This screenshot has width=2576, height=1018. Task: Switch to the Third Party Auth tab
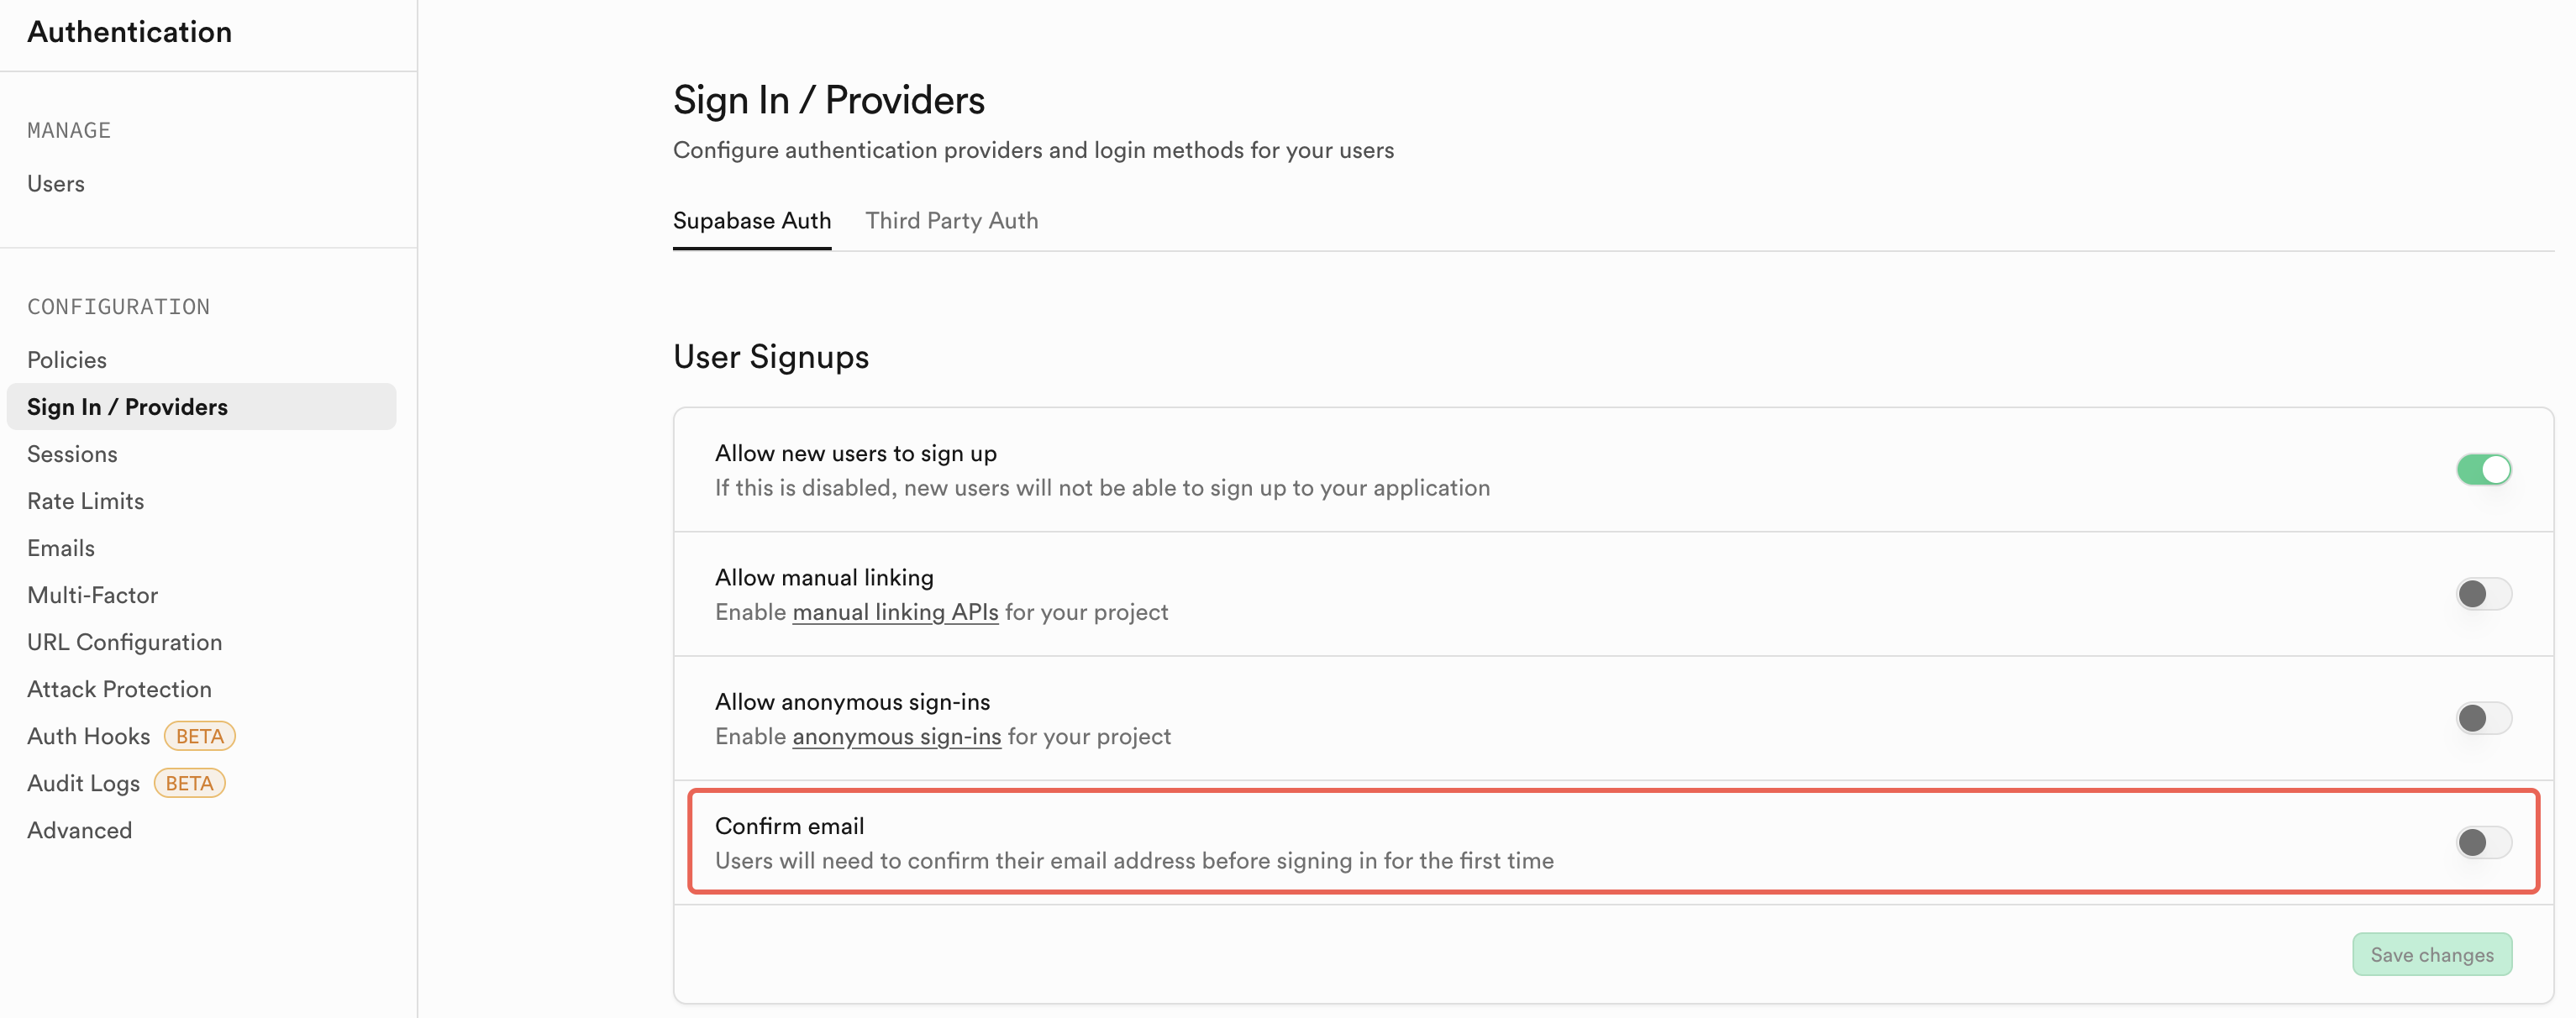click(951, 221)
